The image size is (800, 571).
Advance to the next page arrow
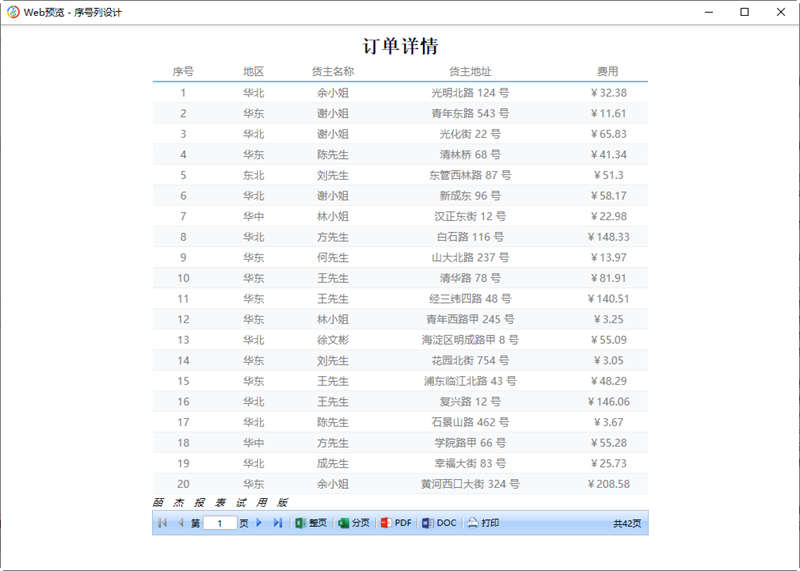point(259,523)
